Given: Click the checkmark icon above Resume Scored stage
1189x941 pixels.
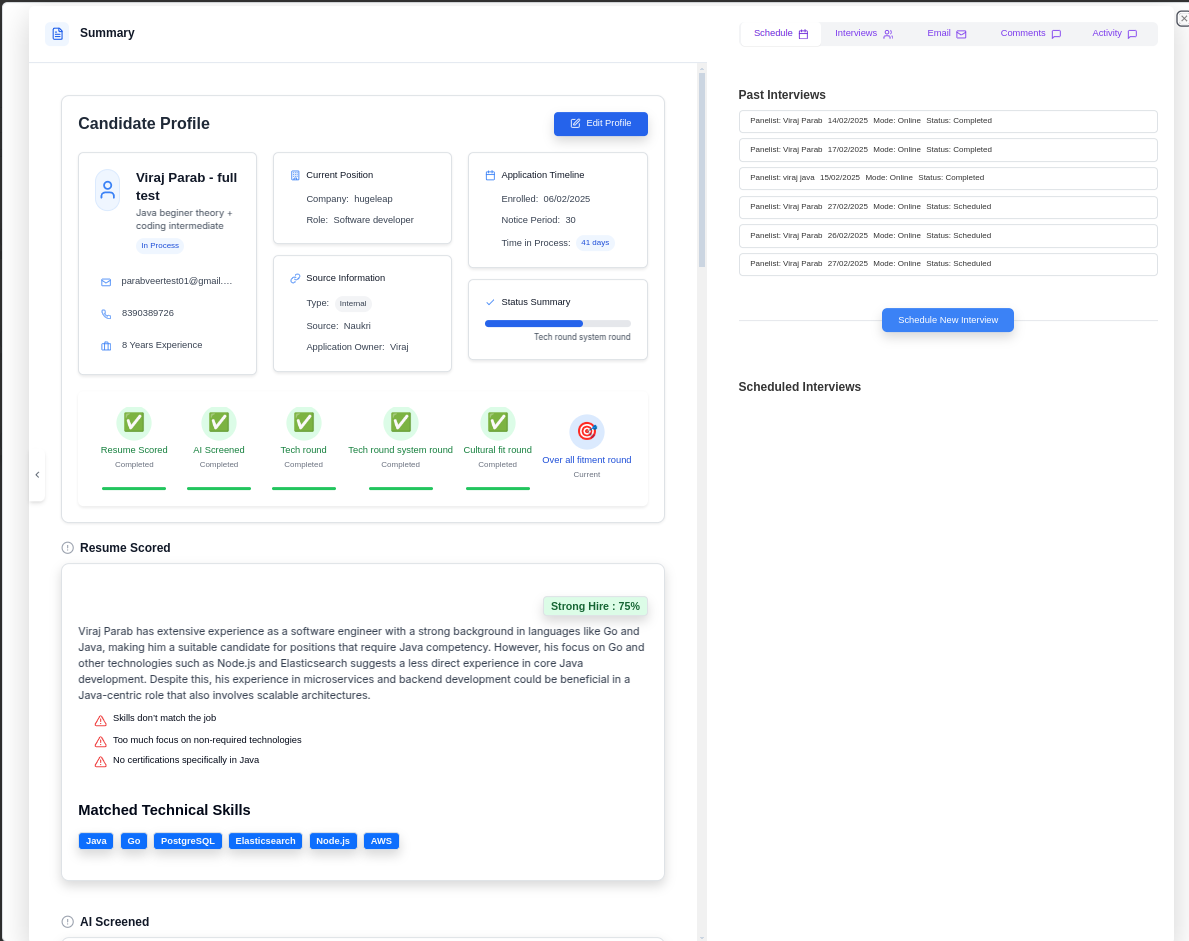Looking at the screenshot, I should (134, 421).
